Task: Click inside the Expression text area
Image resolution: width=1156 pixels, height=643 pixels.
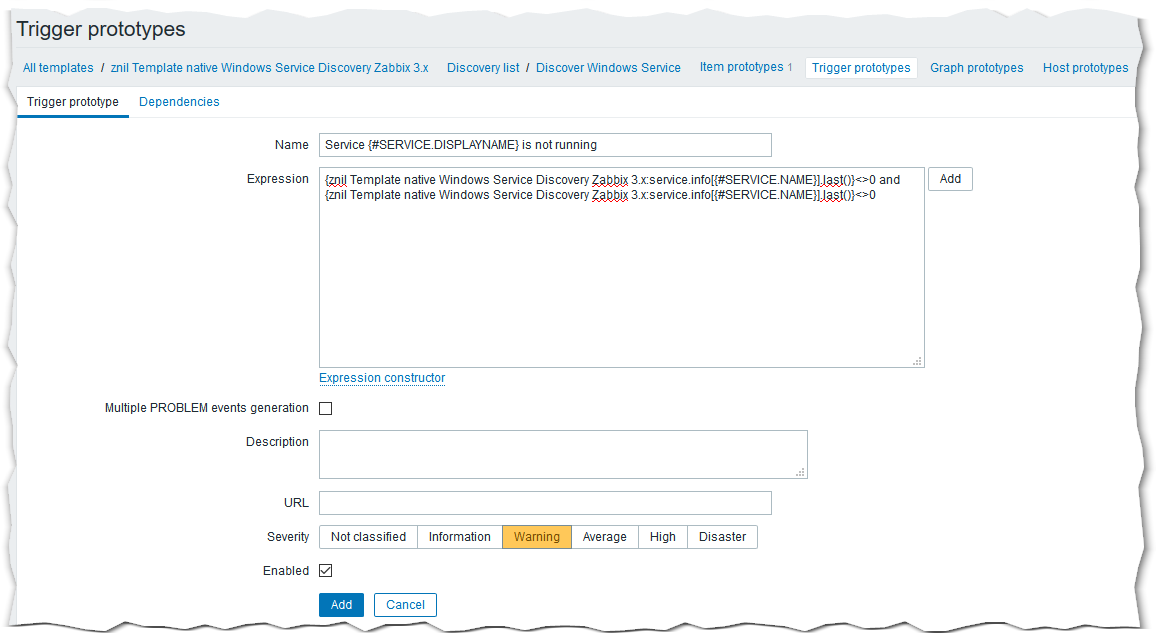Action: click(x=620, y=280)
